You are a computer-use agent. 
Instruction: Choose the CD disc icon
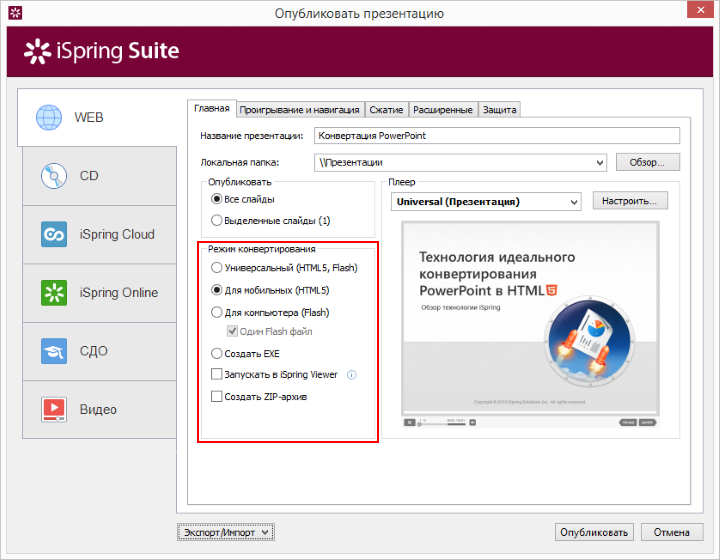(54, 176)
